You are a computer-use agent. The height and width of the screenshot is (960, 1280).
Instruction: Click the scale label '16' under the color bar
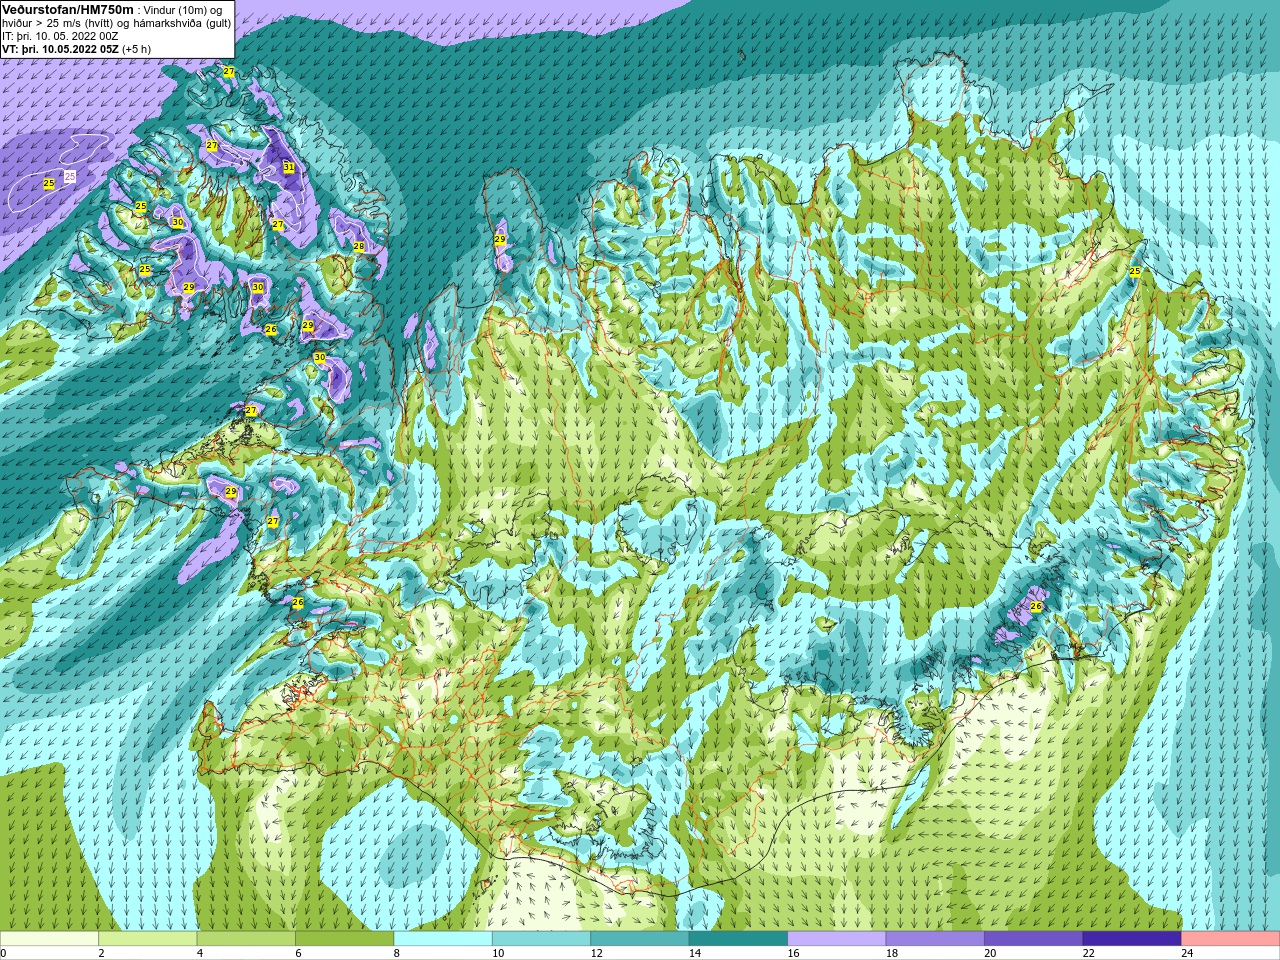click(793, 953)
